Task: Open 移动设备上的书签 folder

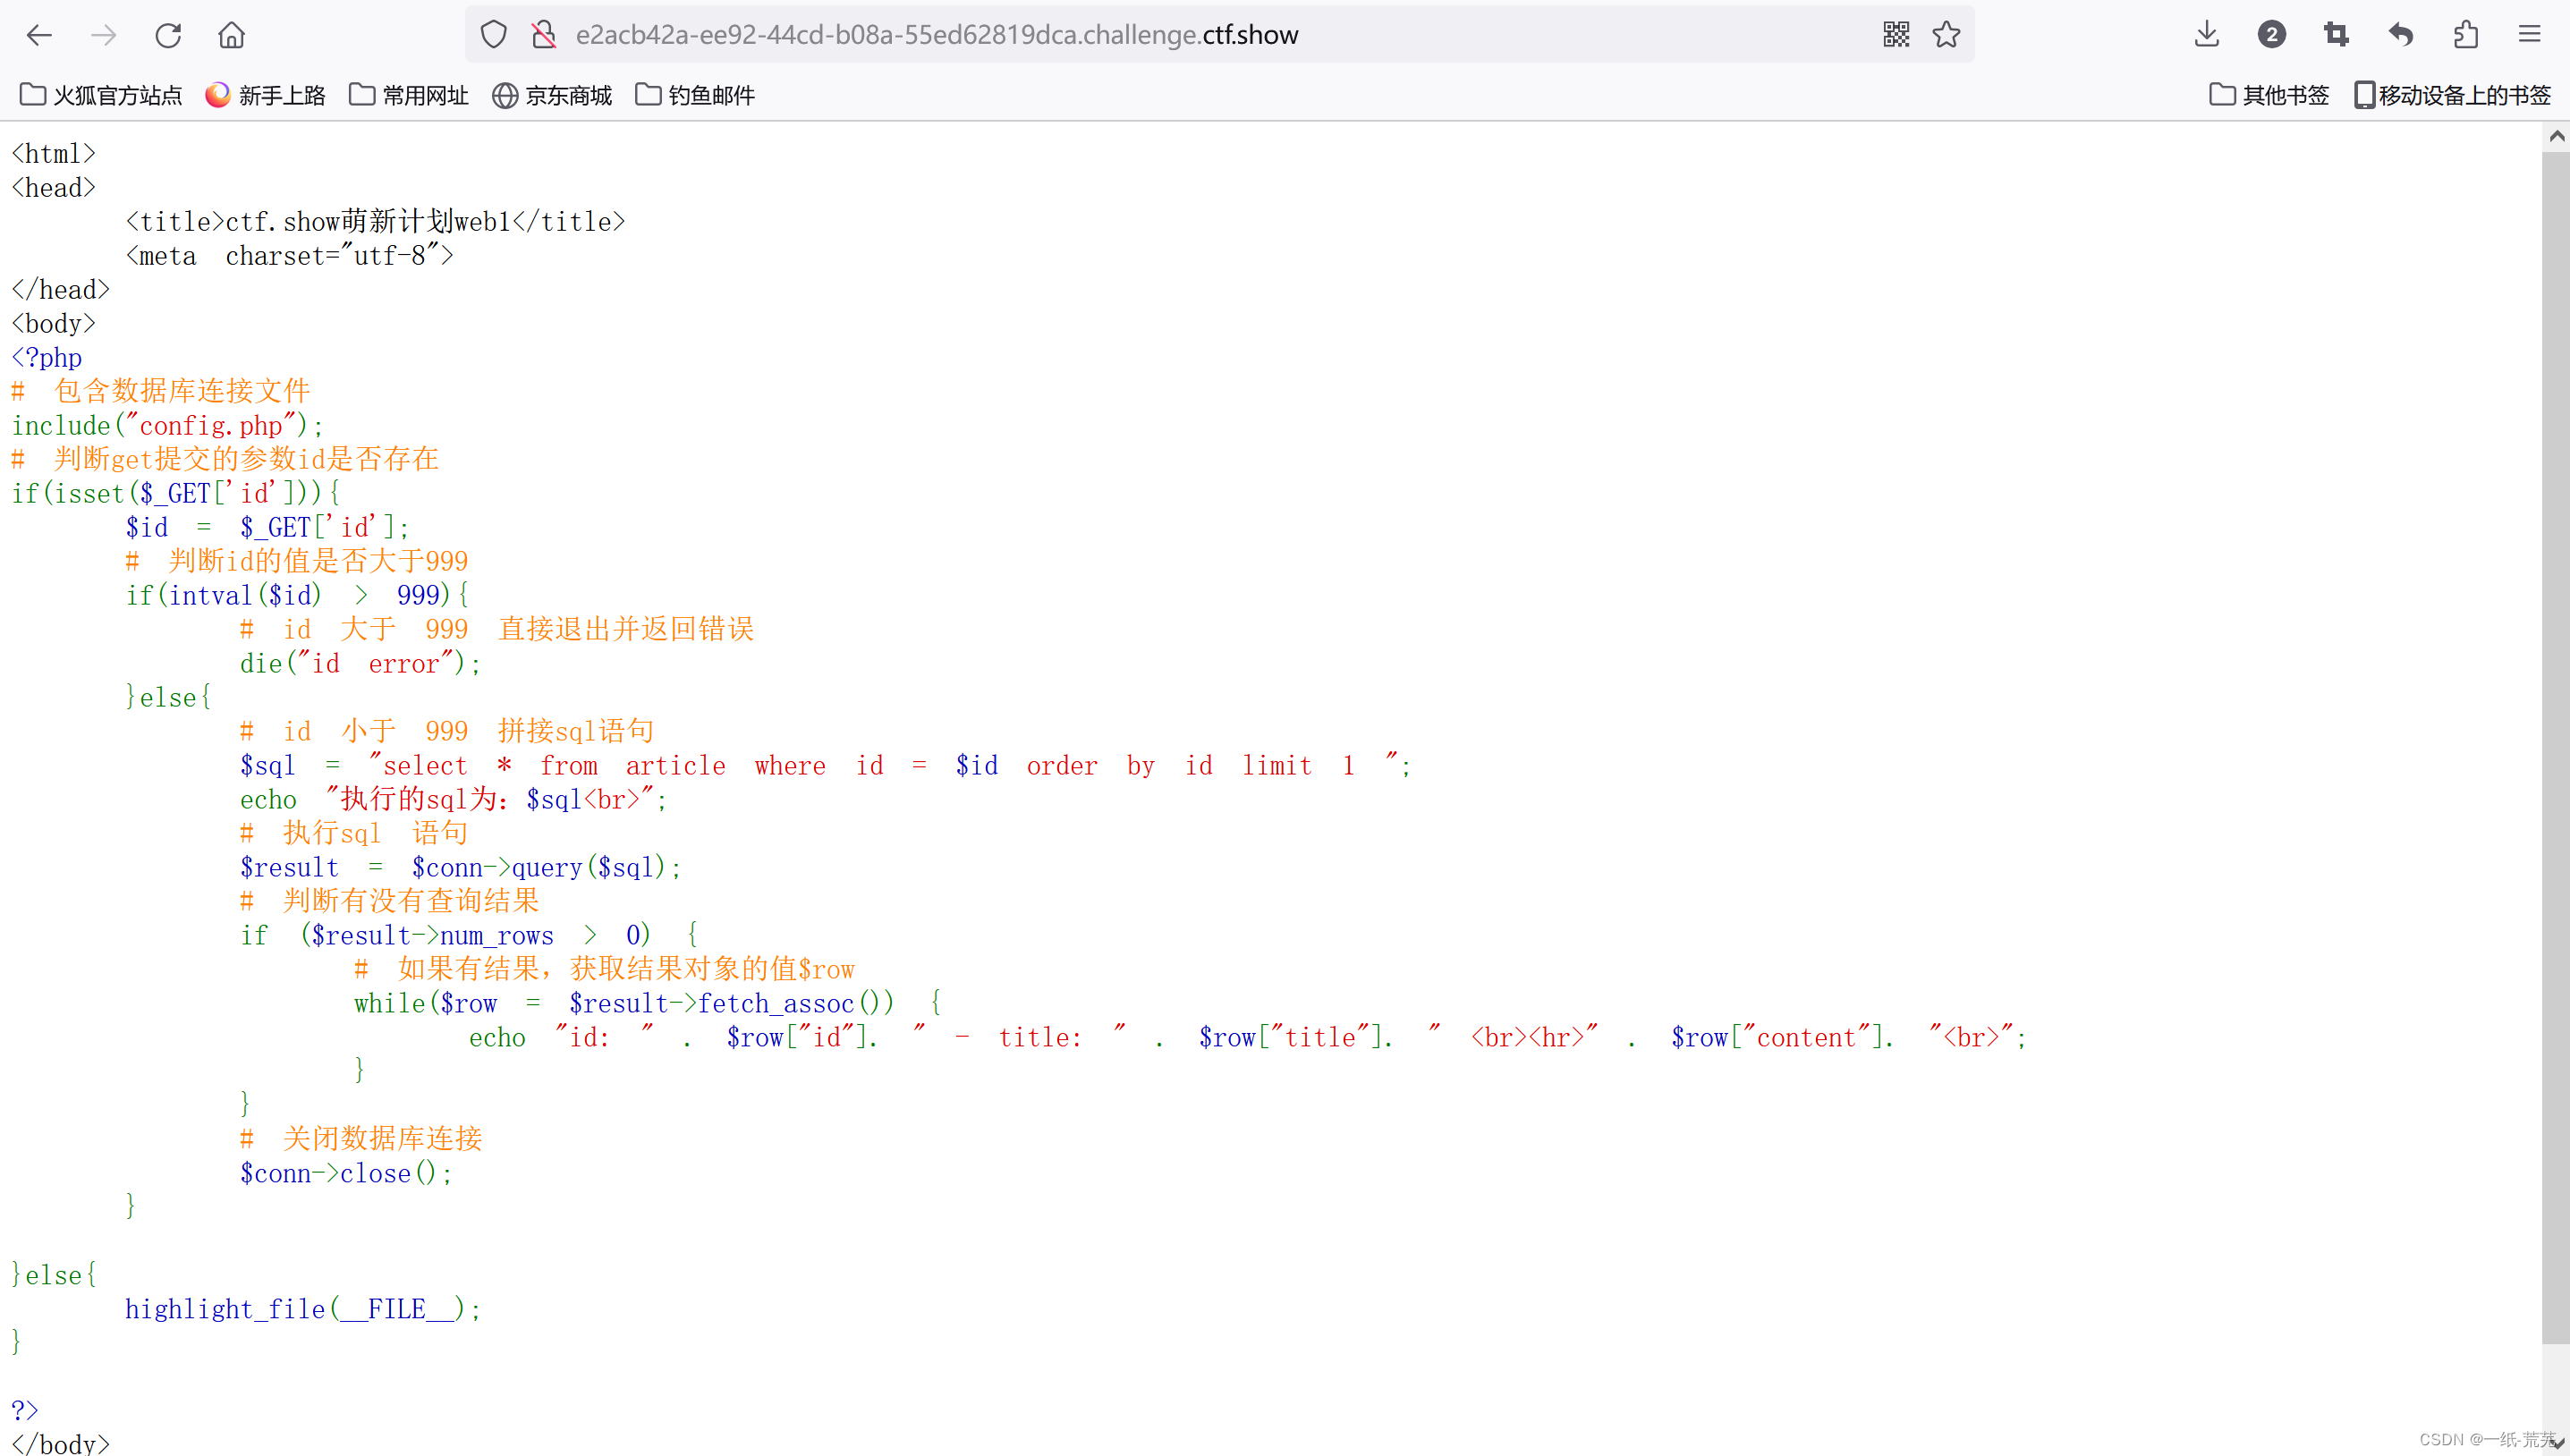Action: click(2452, 95)
